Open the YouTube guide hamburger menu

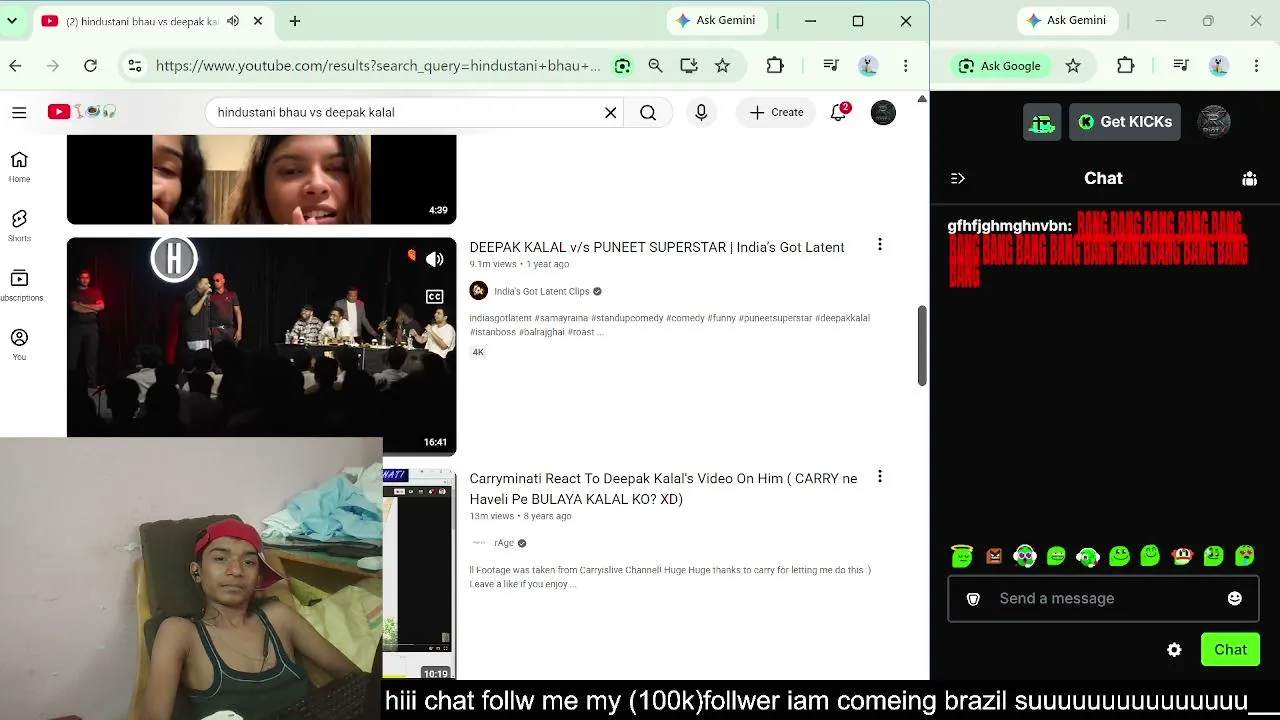tap(19, 112)
